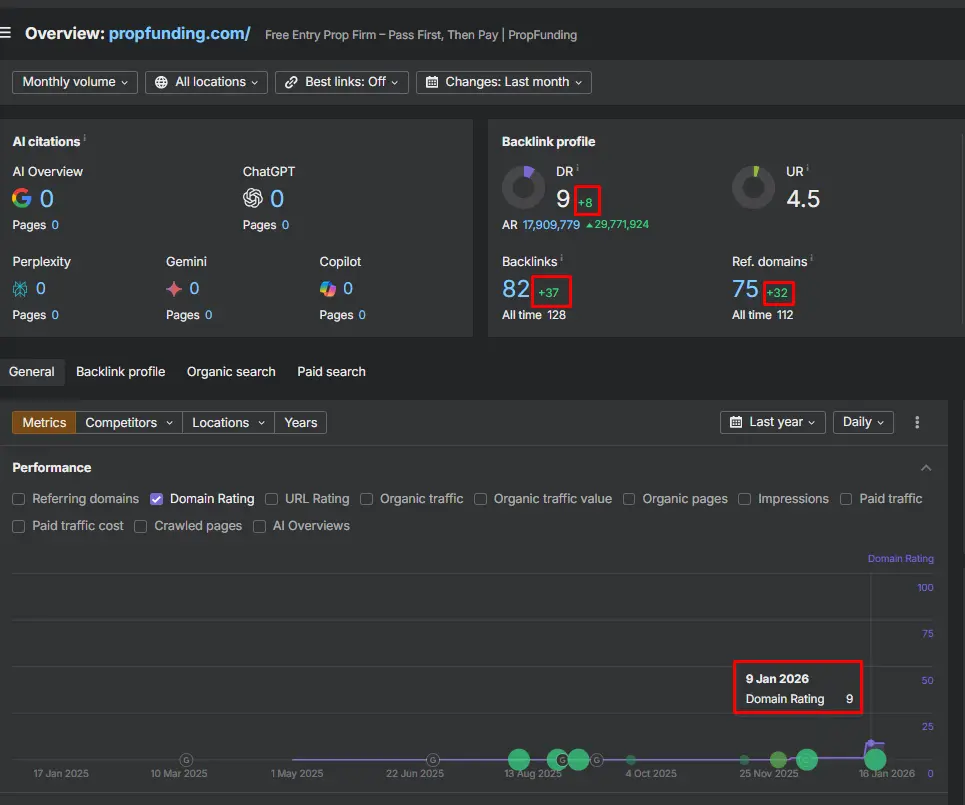Open the Changes: Last month dropdown
Viewport: 965px width, 805px height.
pyautogui.click(x=504, y=82)
